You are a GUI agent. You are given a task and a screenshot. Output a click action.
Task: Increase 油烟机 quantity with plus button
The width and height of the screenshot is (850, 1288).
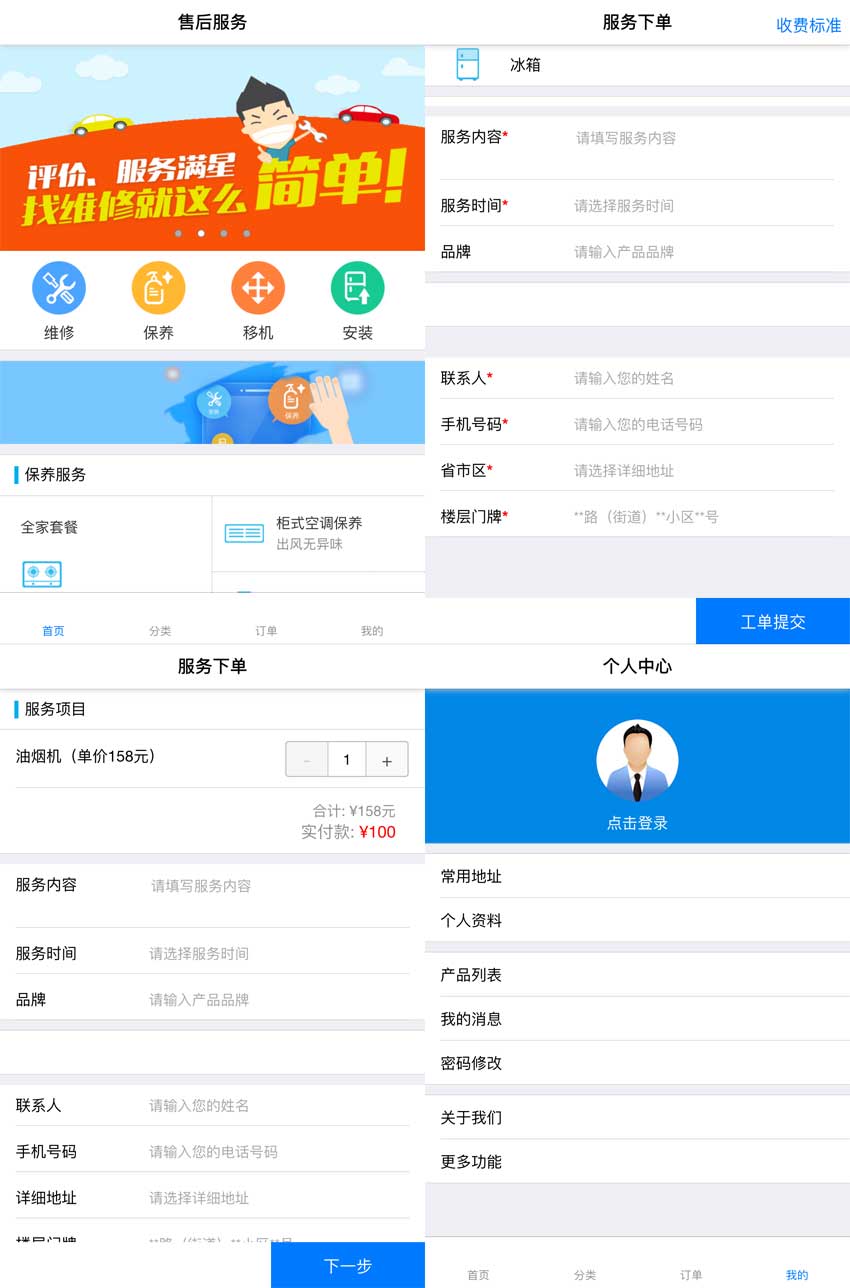tap(387, 761)
